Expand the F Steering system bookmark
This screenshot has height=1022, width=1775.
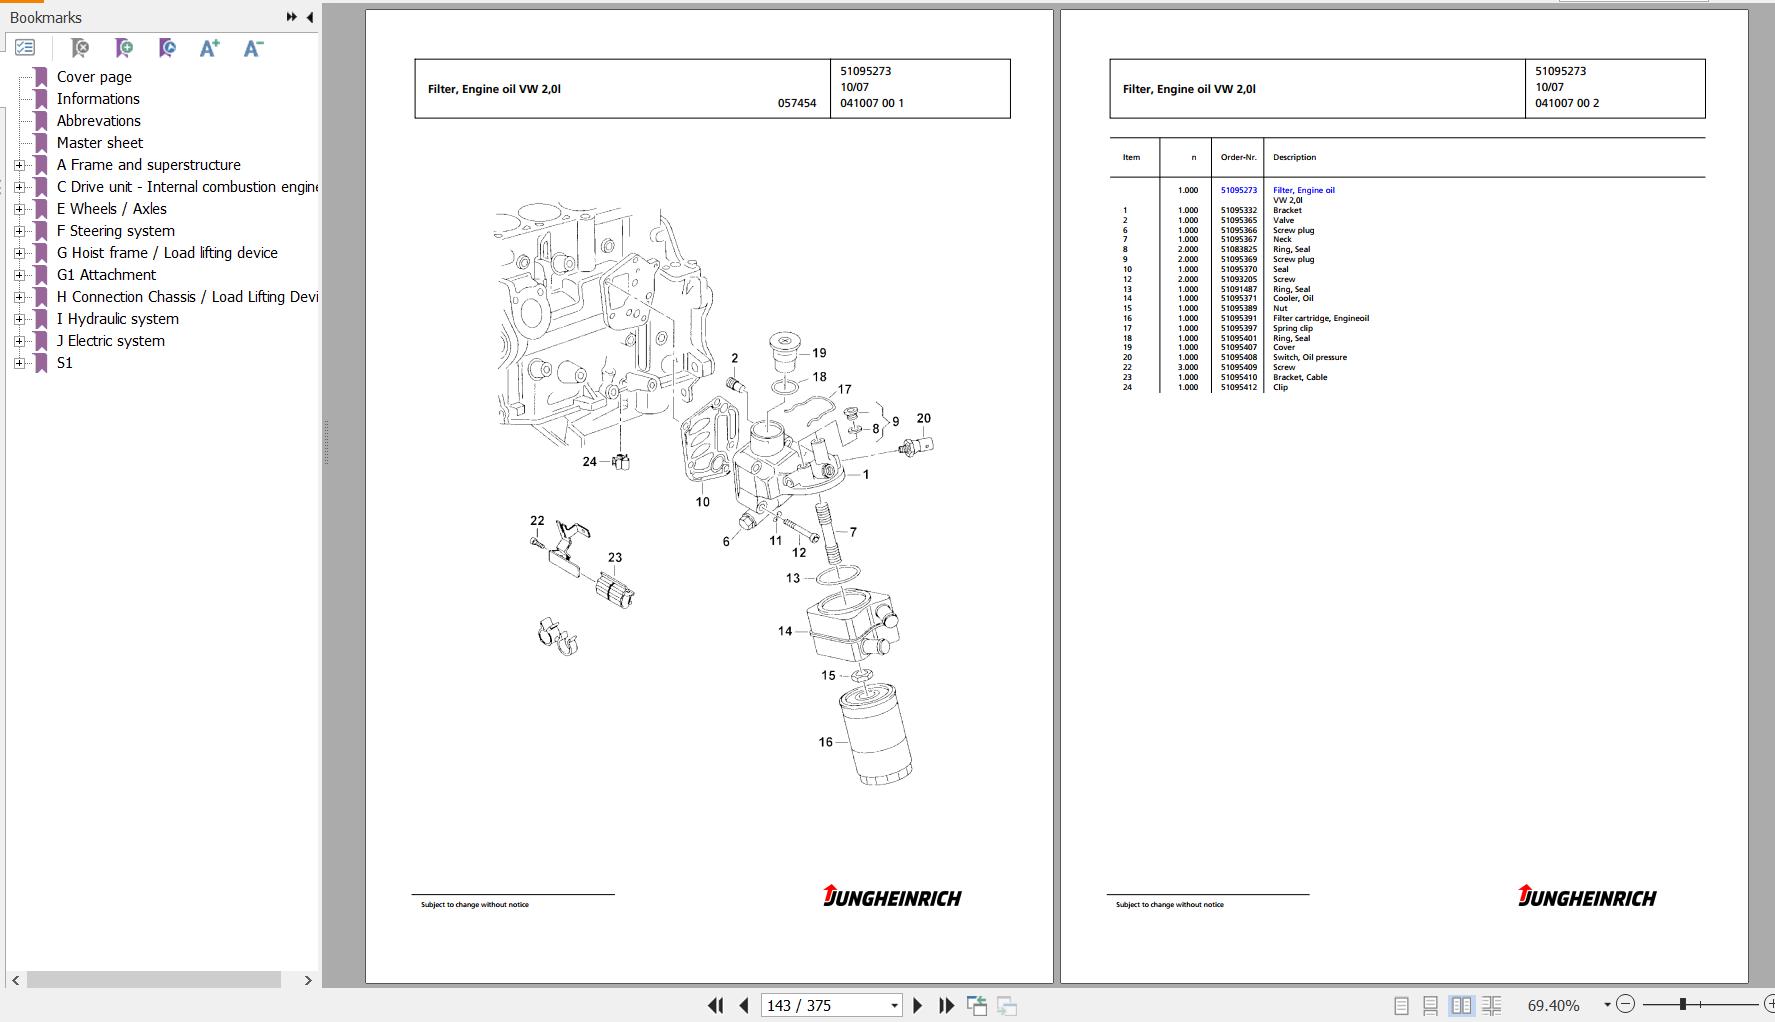(19, 231)
